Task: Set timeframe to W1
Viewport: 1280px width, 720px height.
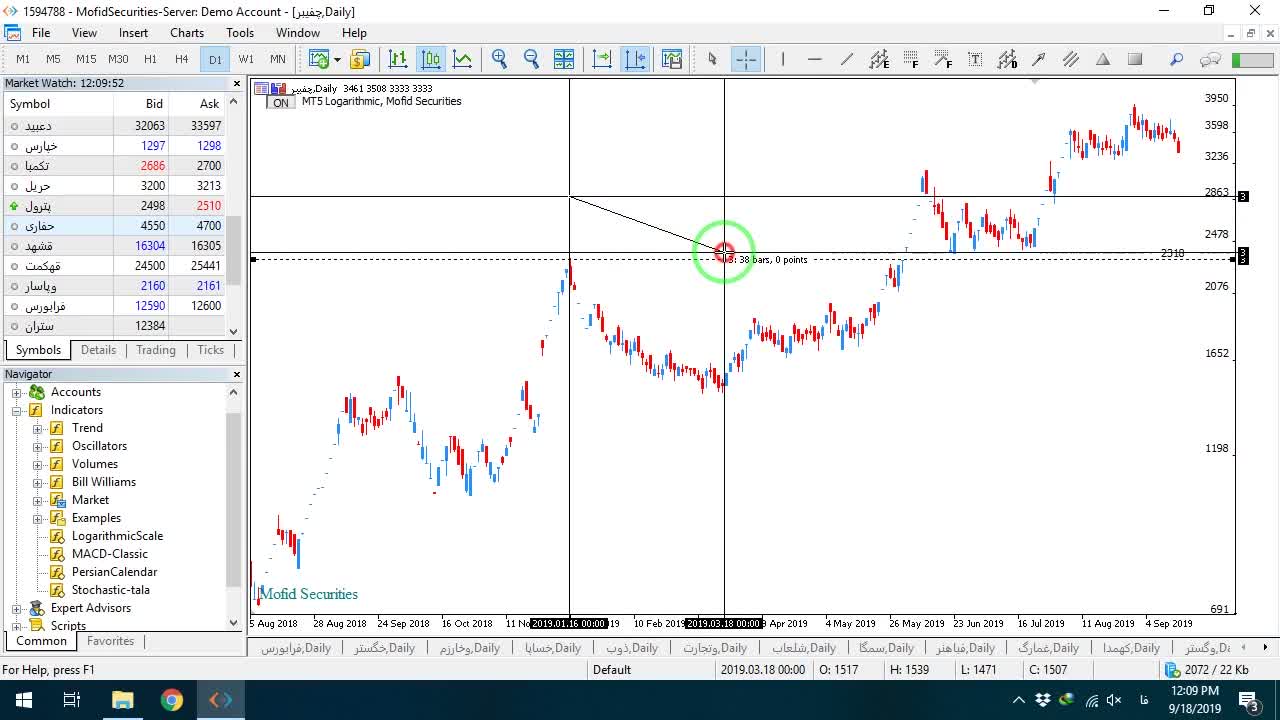Action: pos(246,59)
